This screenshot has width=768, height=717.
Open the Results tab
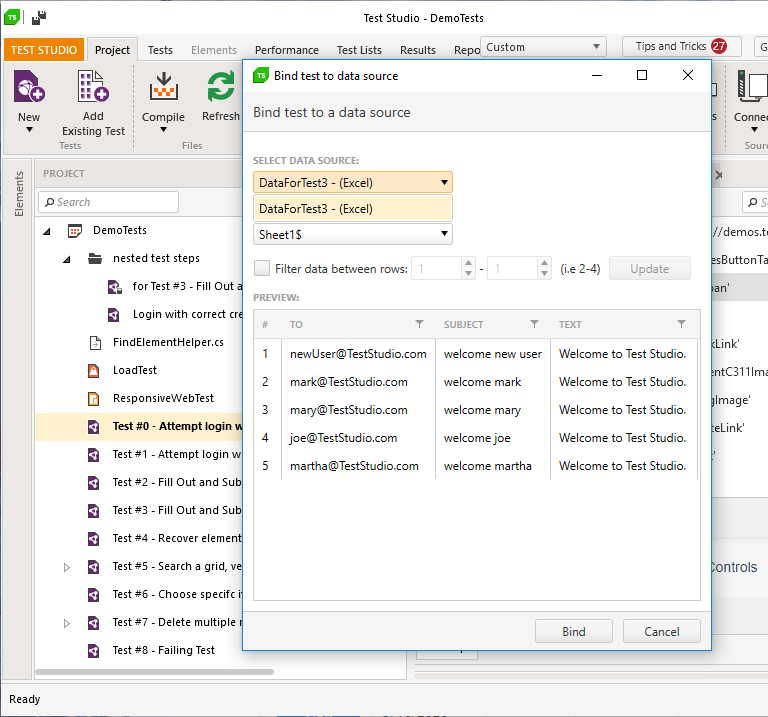point(418,50)
